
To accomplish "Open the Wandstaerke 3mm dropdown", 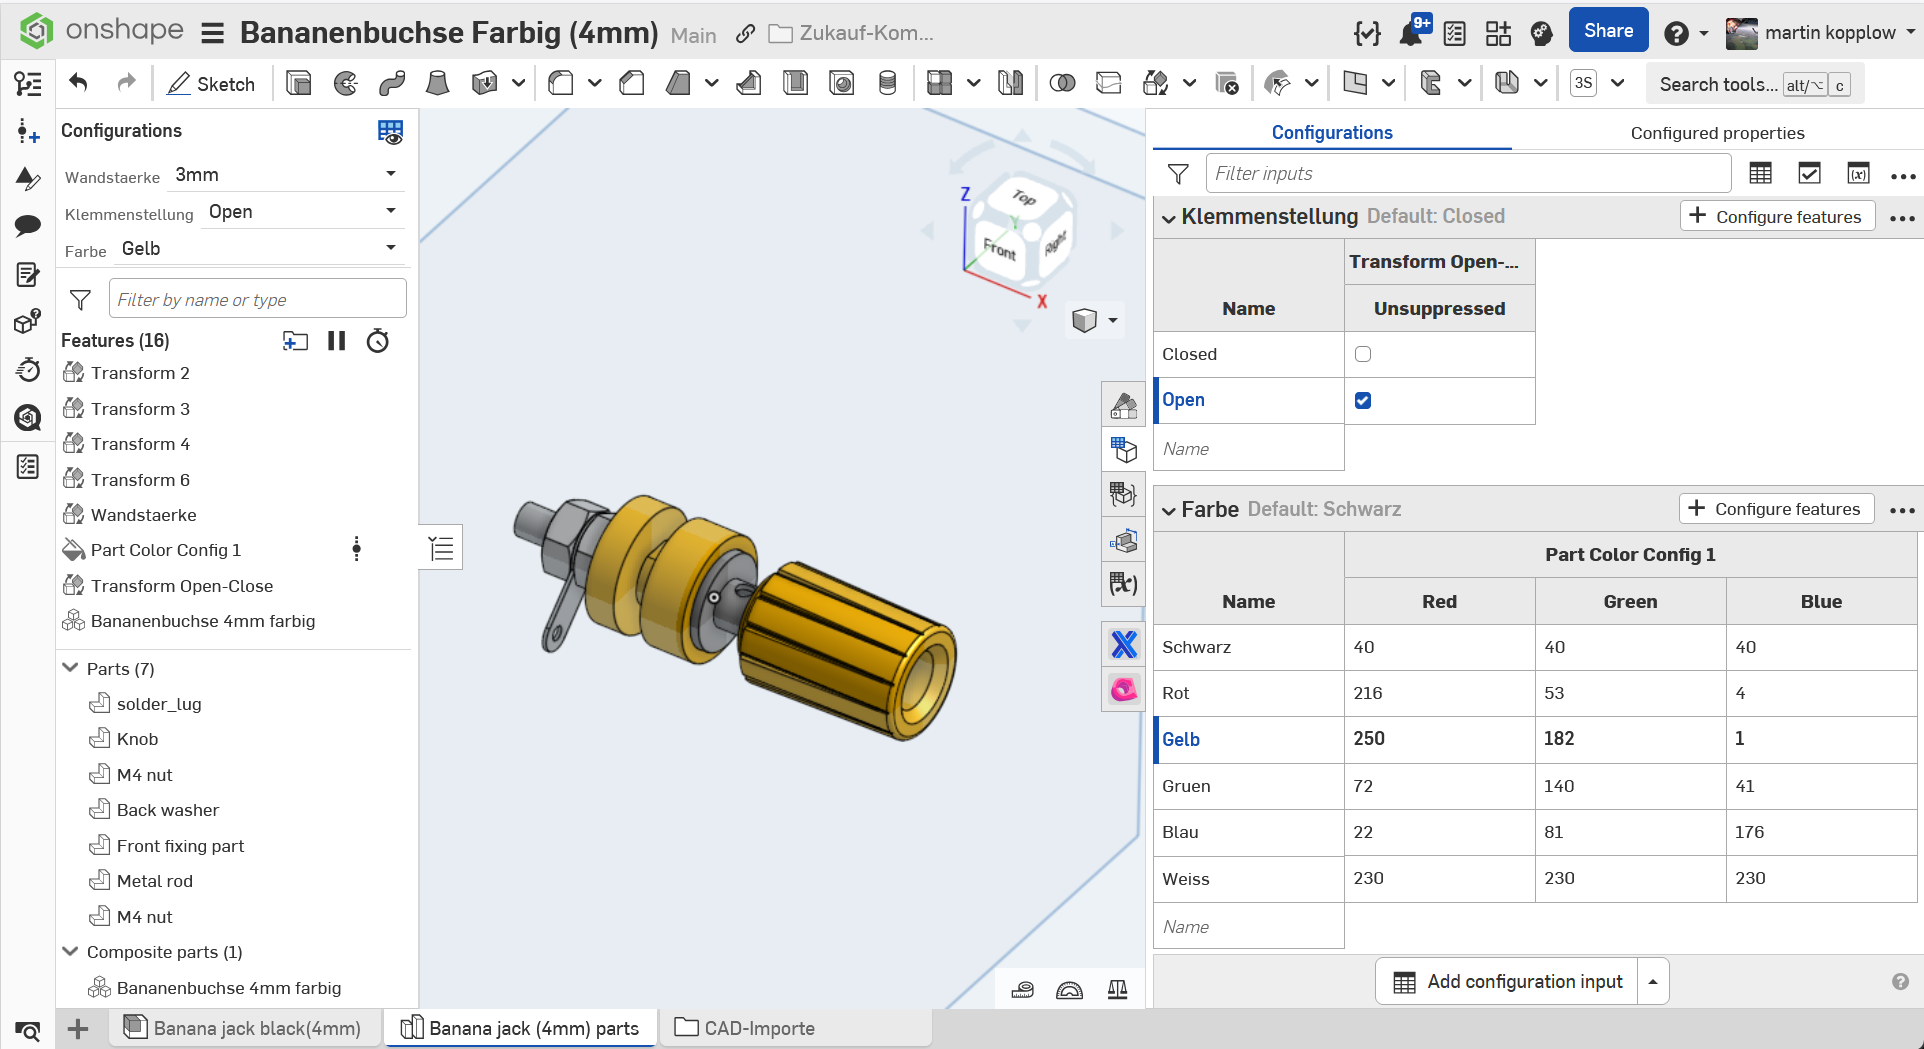I will (286, 175).
